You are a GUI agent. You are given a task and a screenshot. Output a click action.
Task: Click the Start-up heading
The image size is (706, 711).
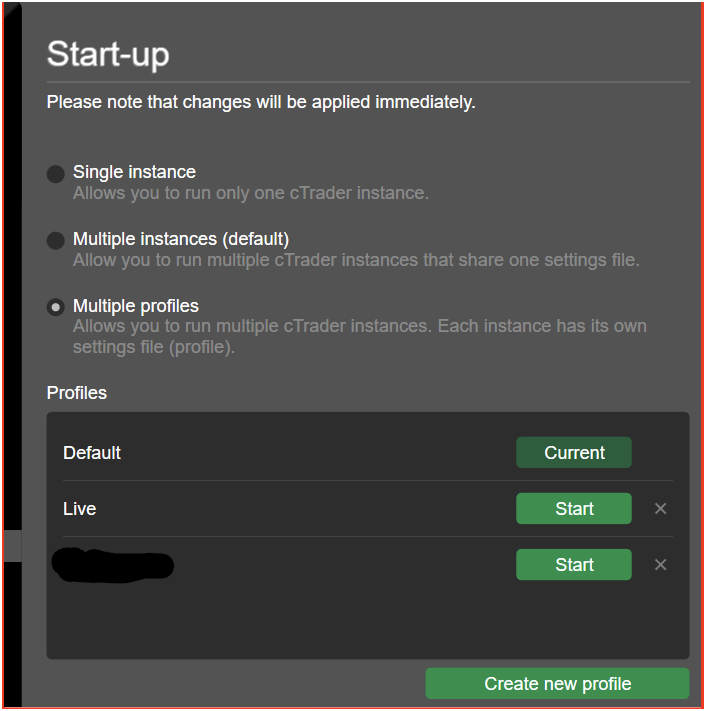tap(108, 54)
